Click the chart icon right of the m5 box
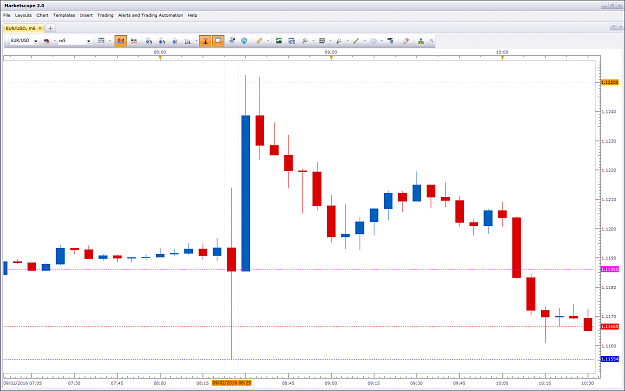The height and width of the screenshot is (391, 625). click(x=101, y=41)
